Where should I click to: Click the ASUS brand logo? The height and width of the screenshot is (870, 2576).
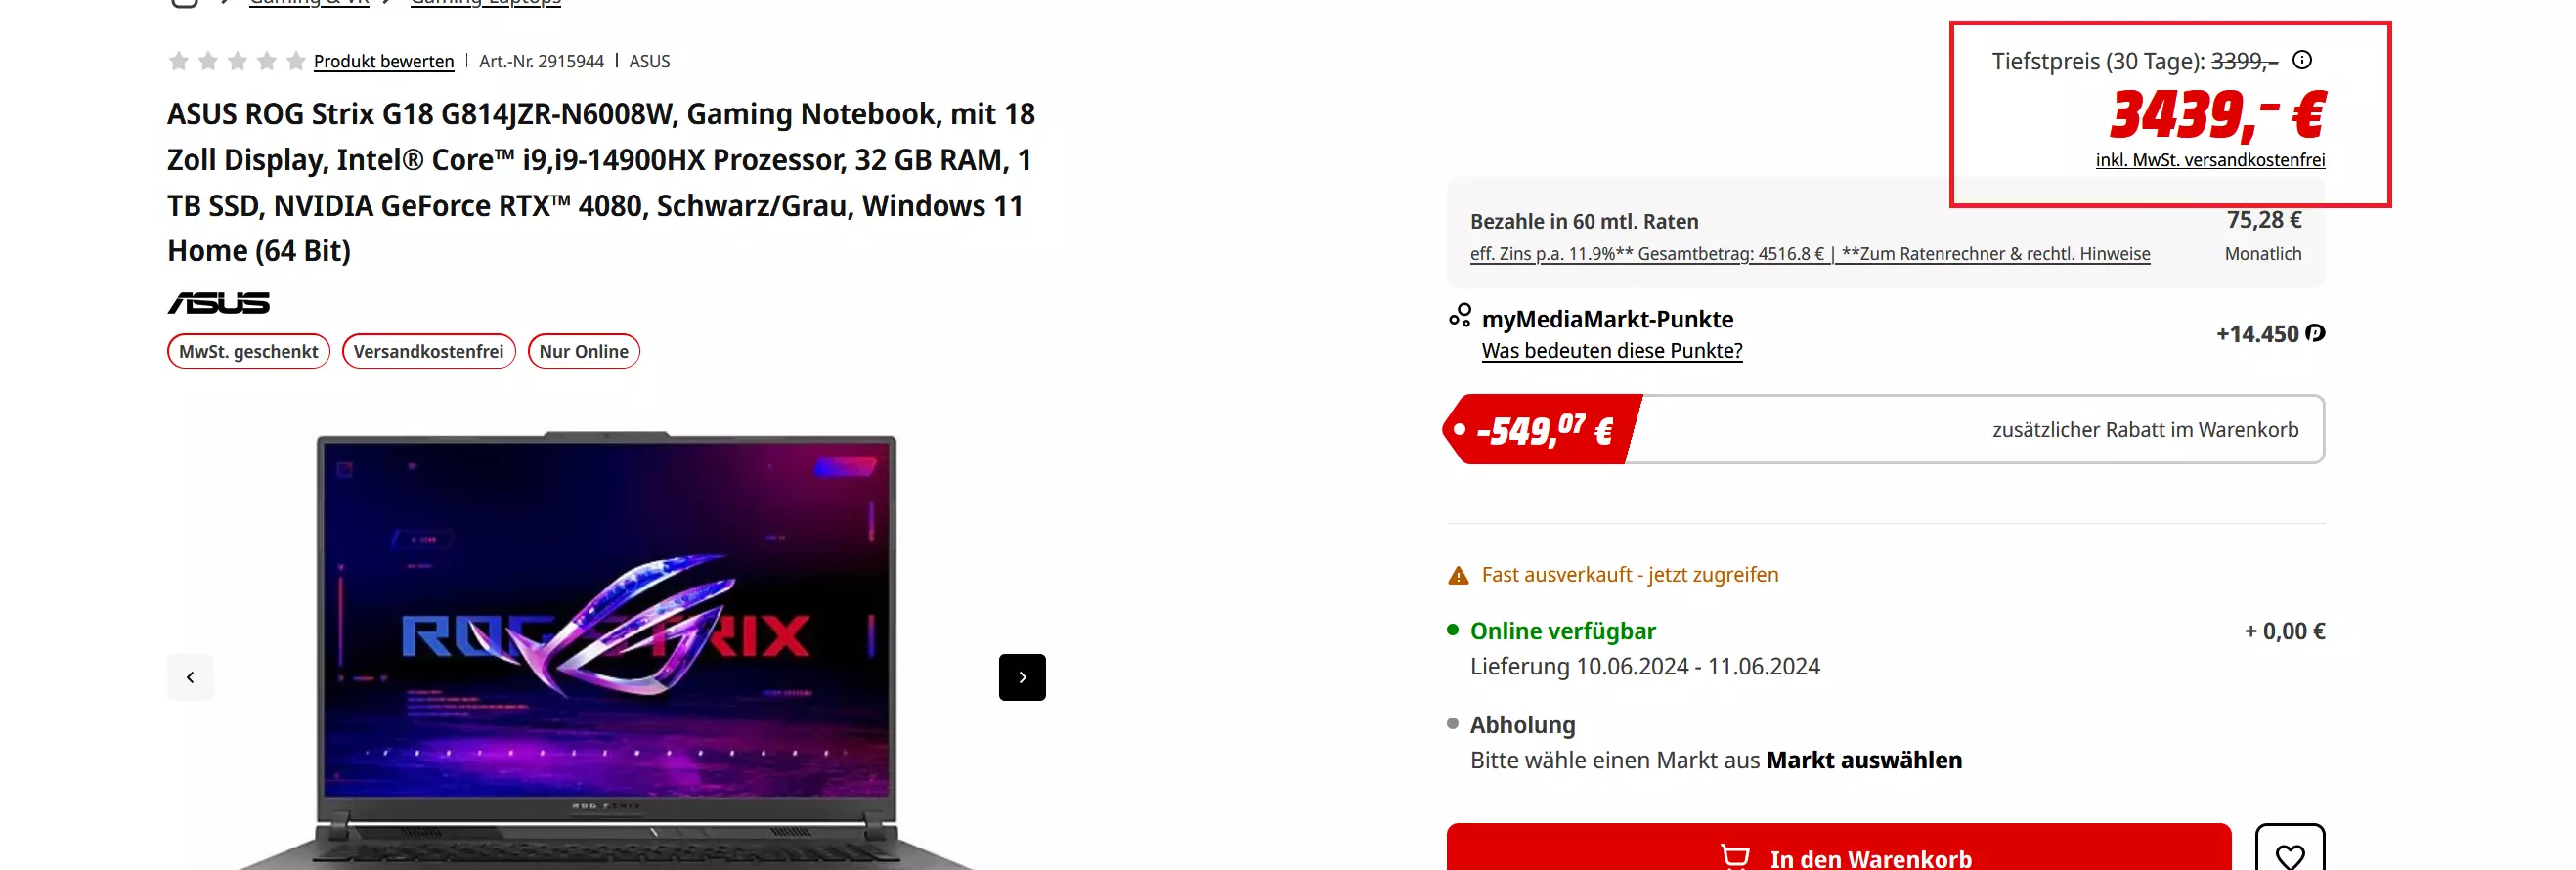pyautogui.click(x=218, y=303)
